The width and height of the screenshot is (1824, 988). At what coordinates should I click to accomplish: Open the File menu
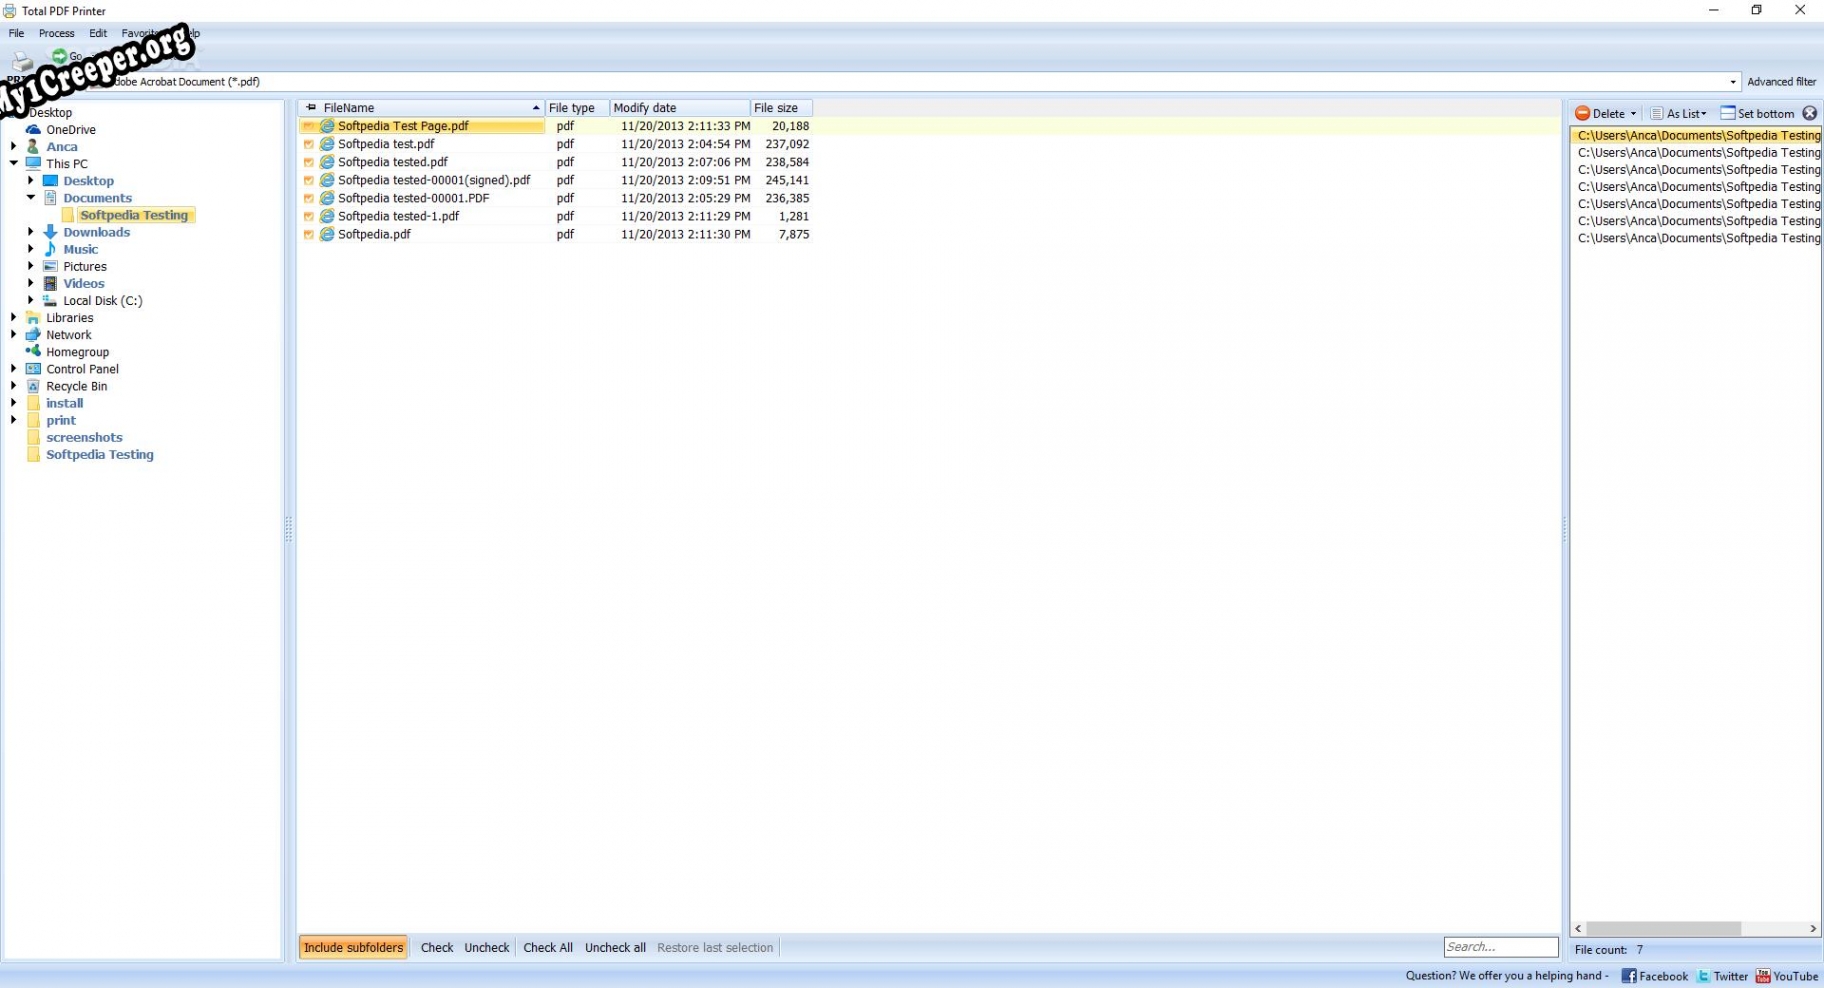(16, 33)
